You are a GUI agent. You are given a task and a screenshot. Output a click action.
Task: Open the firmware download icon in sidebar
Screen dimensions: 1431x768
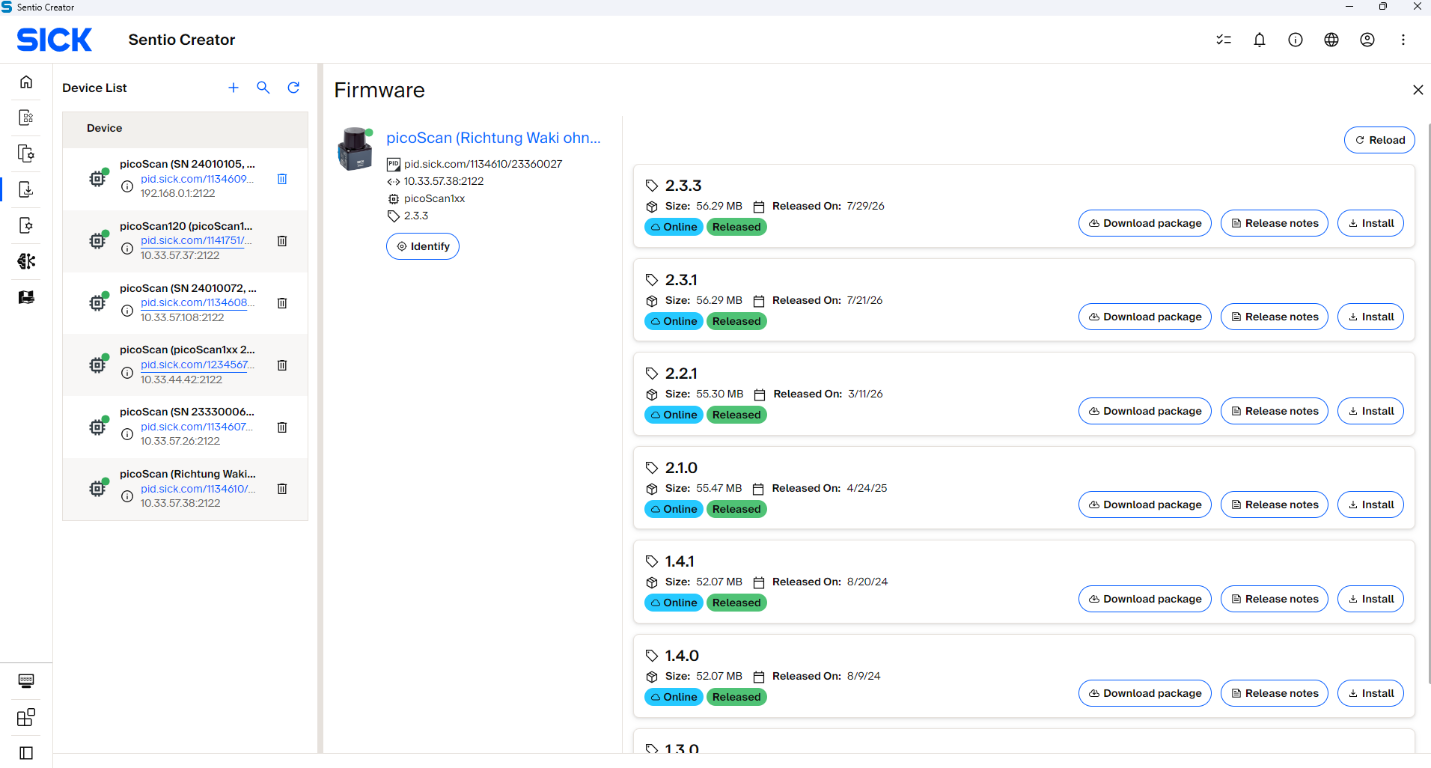tap(26, 189)
